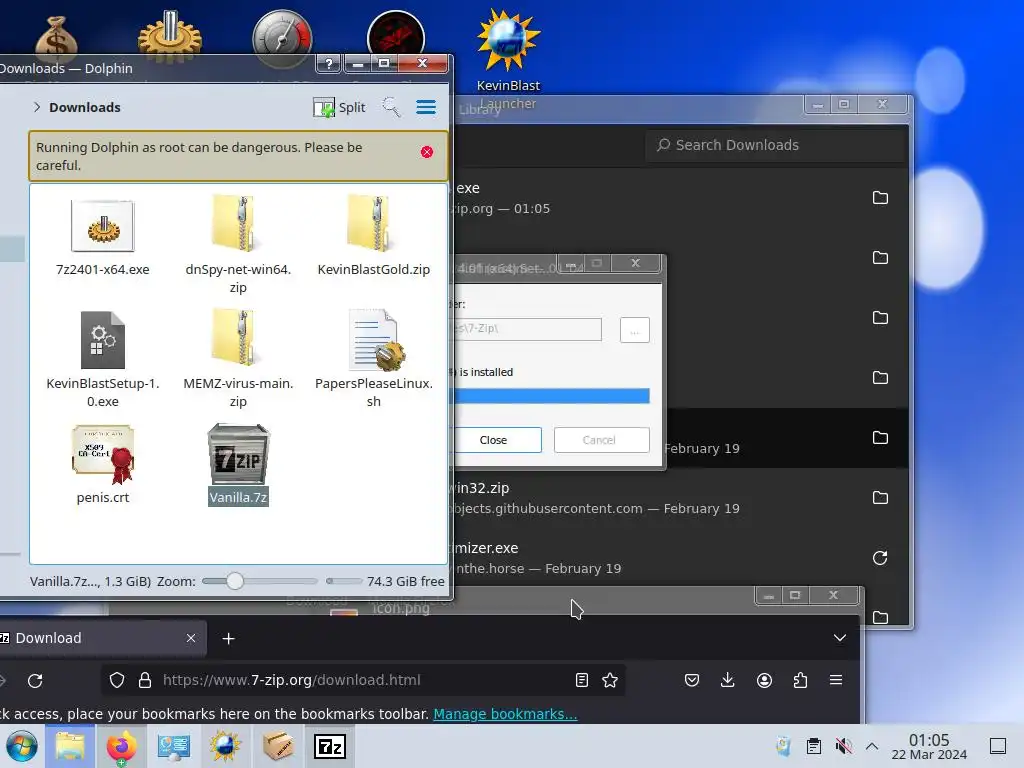Open search in the Dolphin toolbar
The width and height of the screenshot is (1024, 768).
click(391, 107)
